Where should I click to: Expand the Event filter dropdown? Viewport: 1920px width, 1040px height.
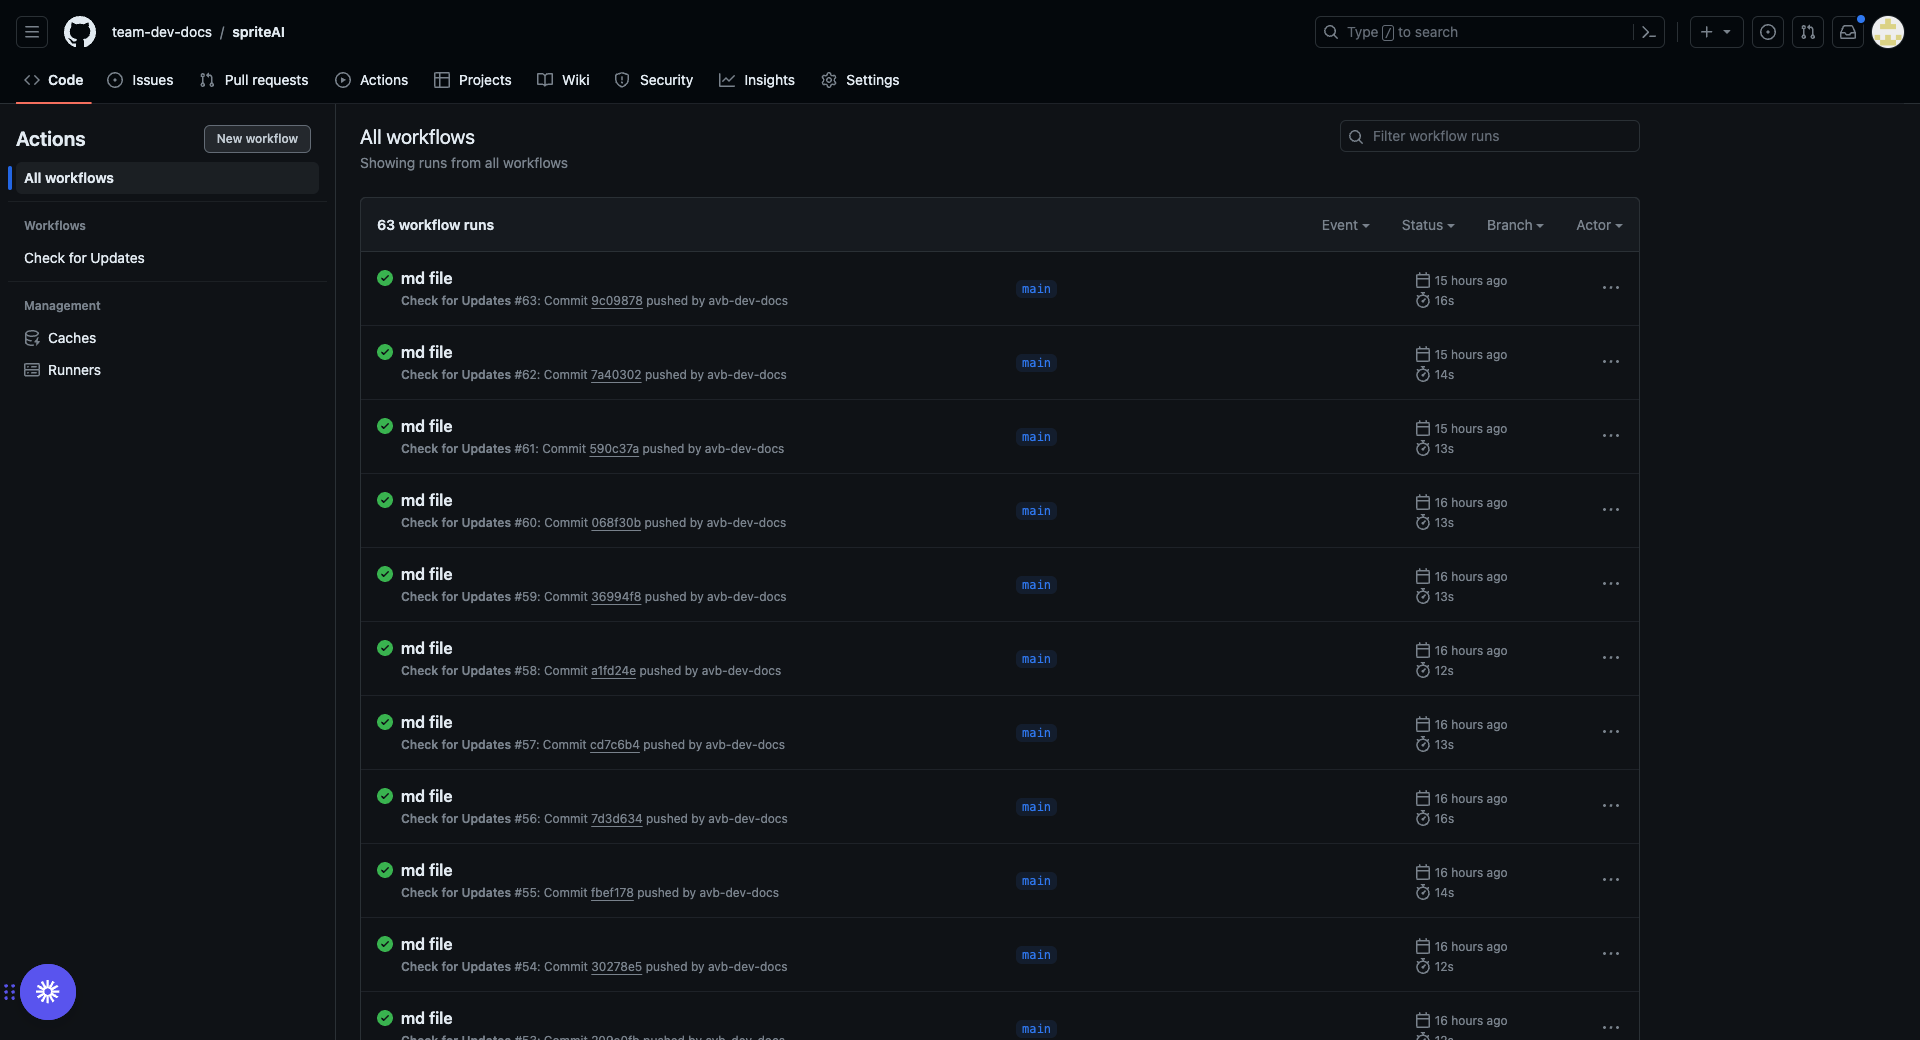tap(1345, 225)
